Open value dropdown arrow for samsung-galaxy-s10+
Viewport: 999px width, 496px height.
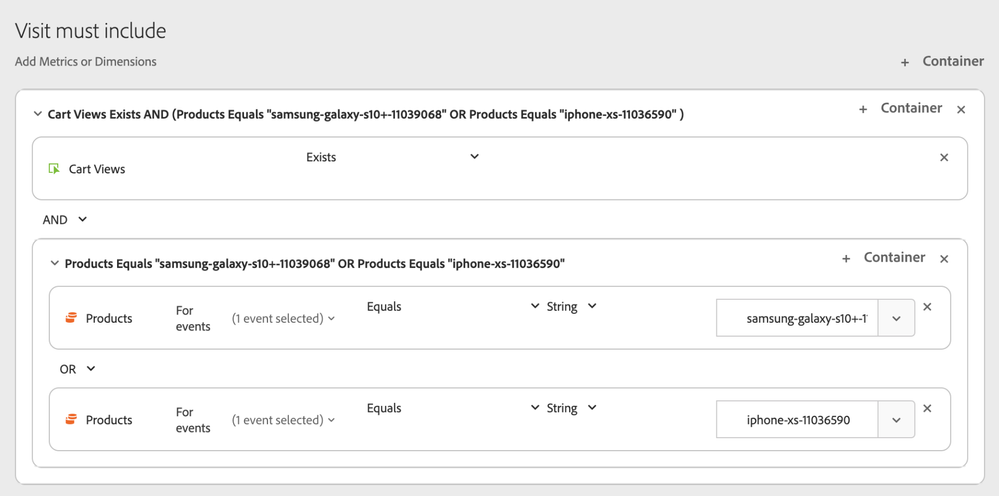pos(896,318)
